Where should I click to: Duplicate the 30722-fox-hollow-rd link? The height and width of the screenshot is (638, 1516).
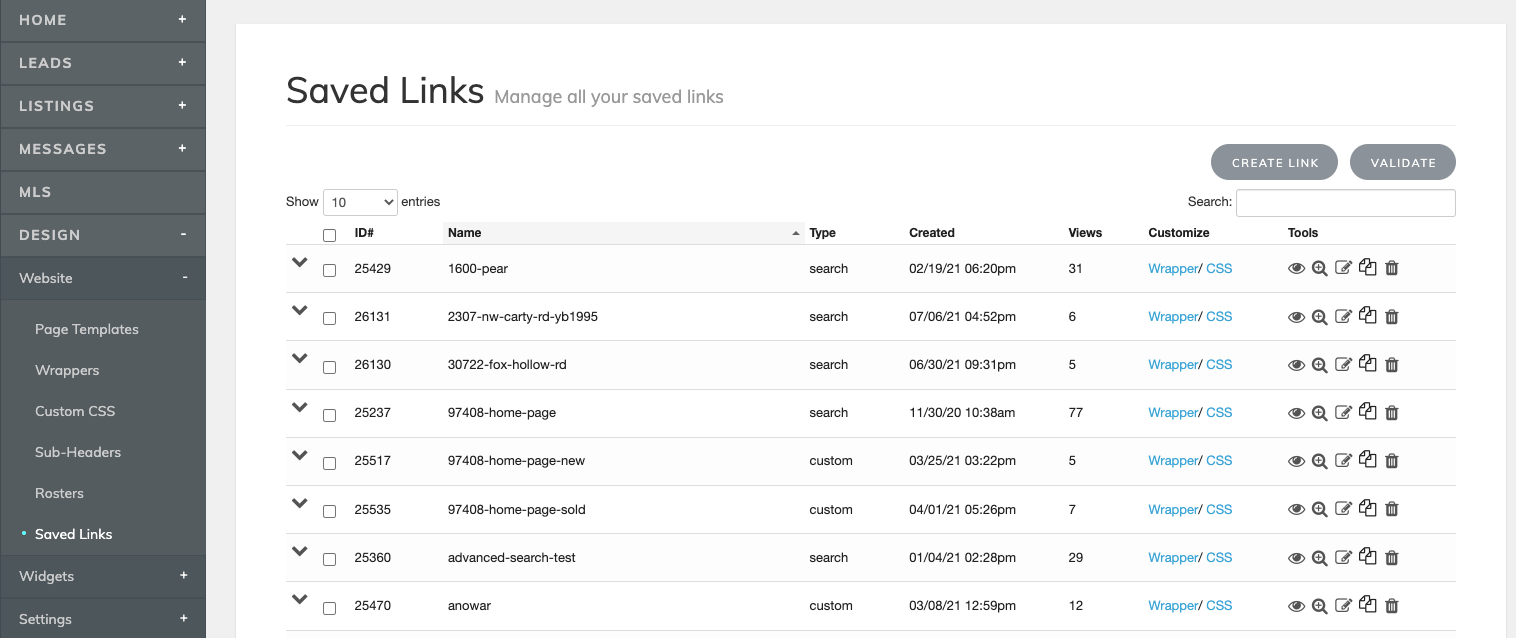point(1367,364)
